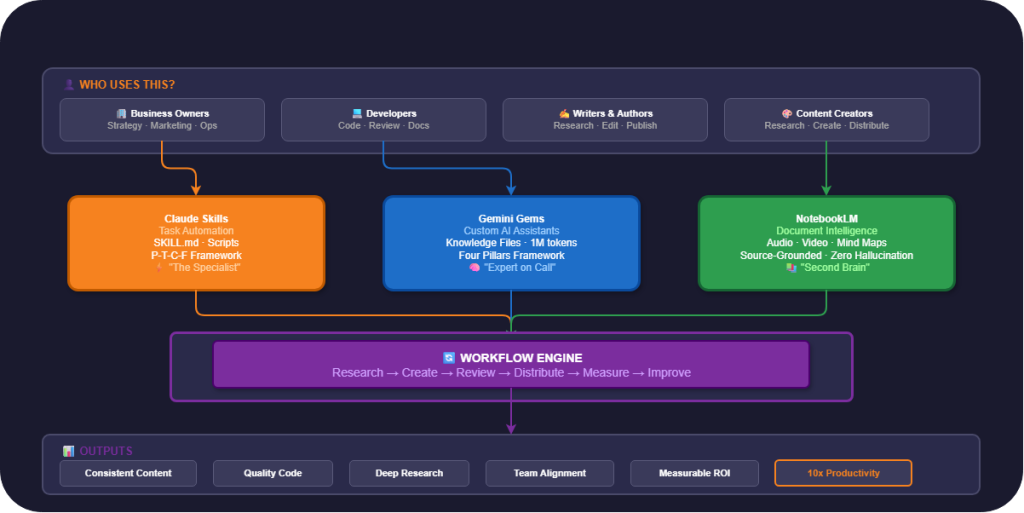
Task: Open the orange Claude Skills box
Action: point(196,243)
